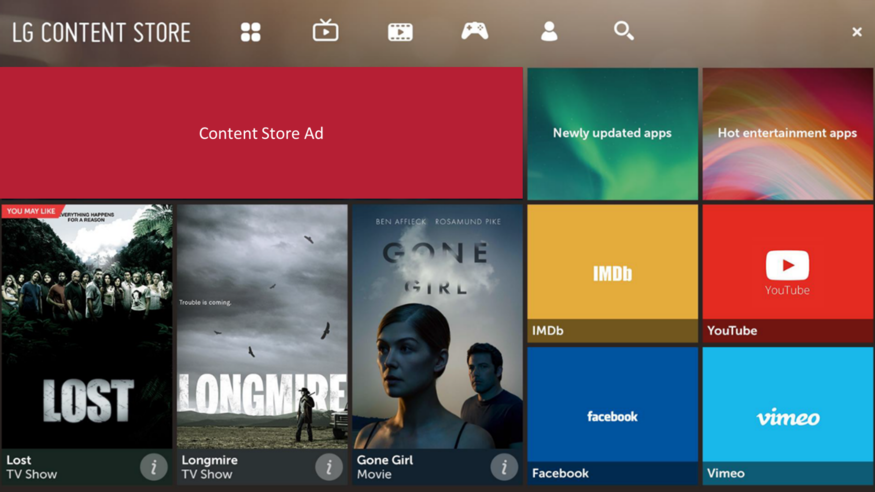This screenshot has height=492, width=875.
Task: Select the Longmire TV show poster
Action: pyautogui.click(x=262, y=326)
